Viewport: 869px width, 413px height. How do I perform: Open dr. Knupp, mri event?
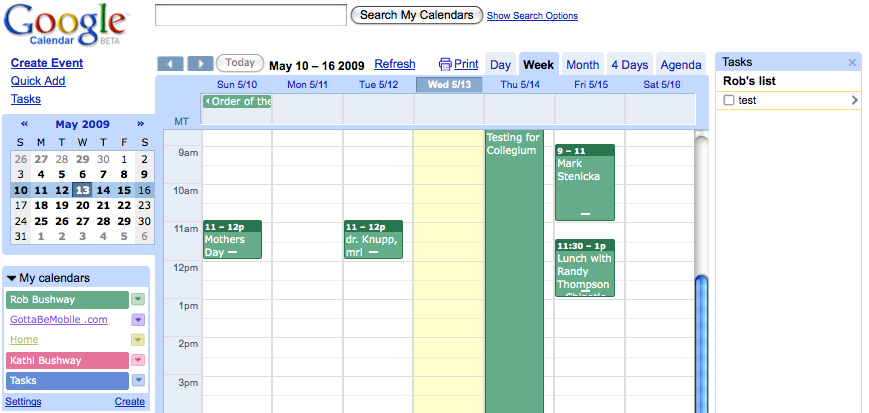point(373,239)
